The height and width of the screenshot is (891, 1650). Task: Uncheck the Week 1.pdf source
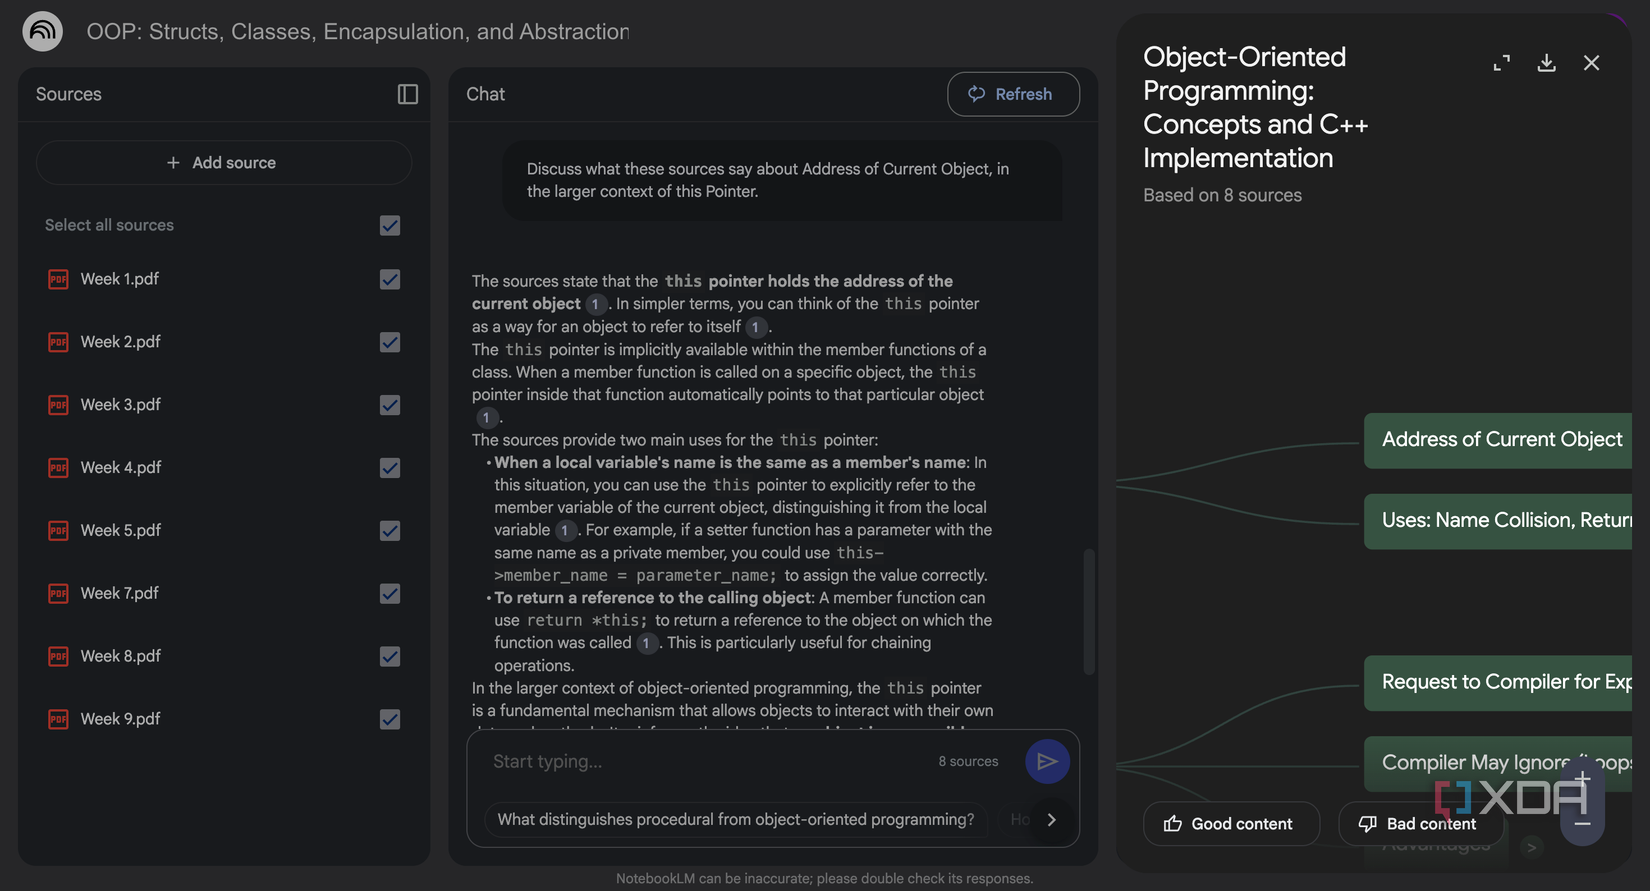pyautogui.click(x=390, y=280)
